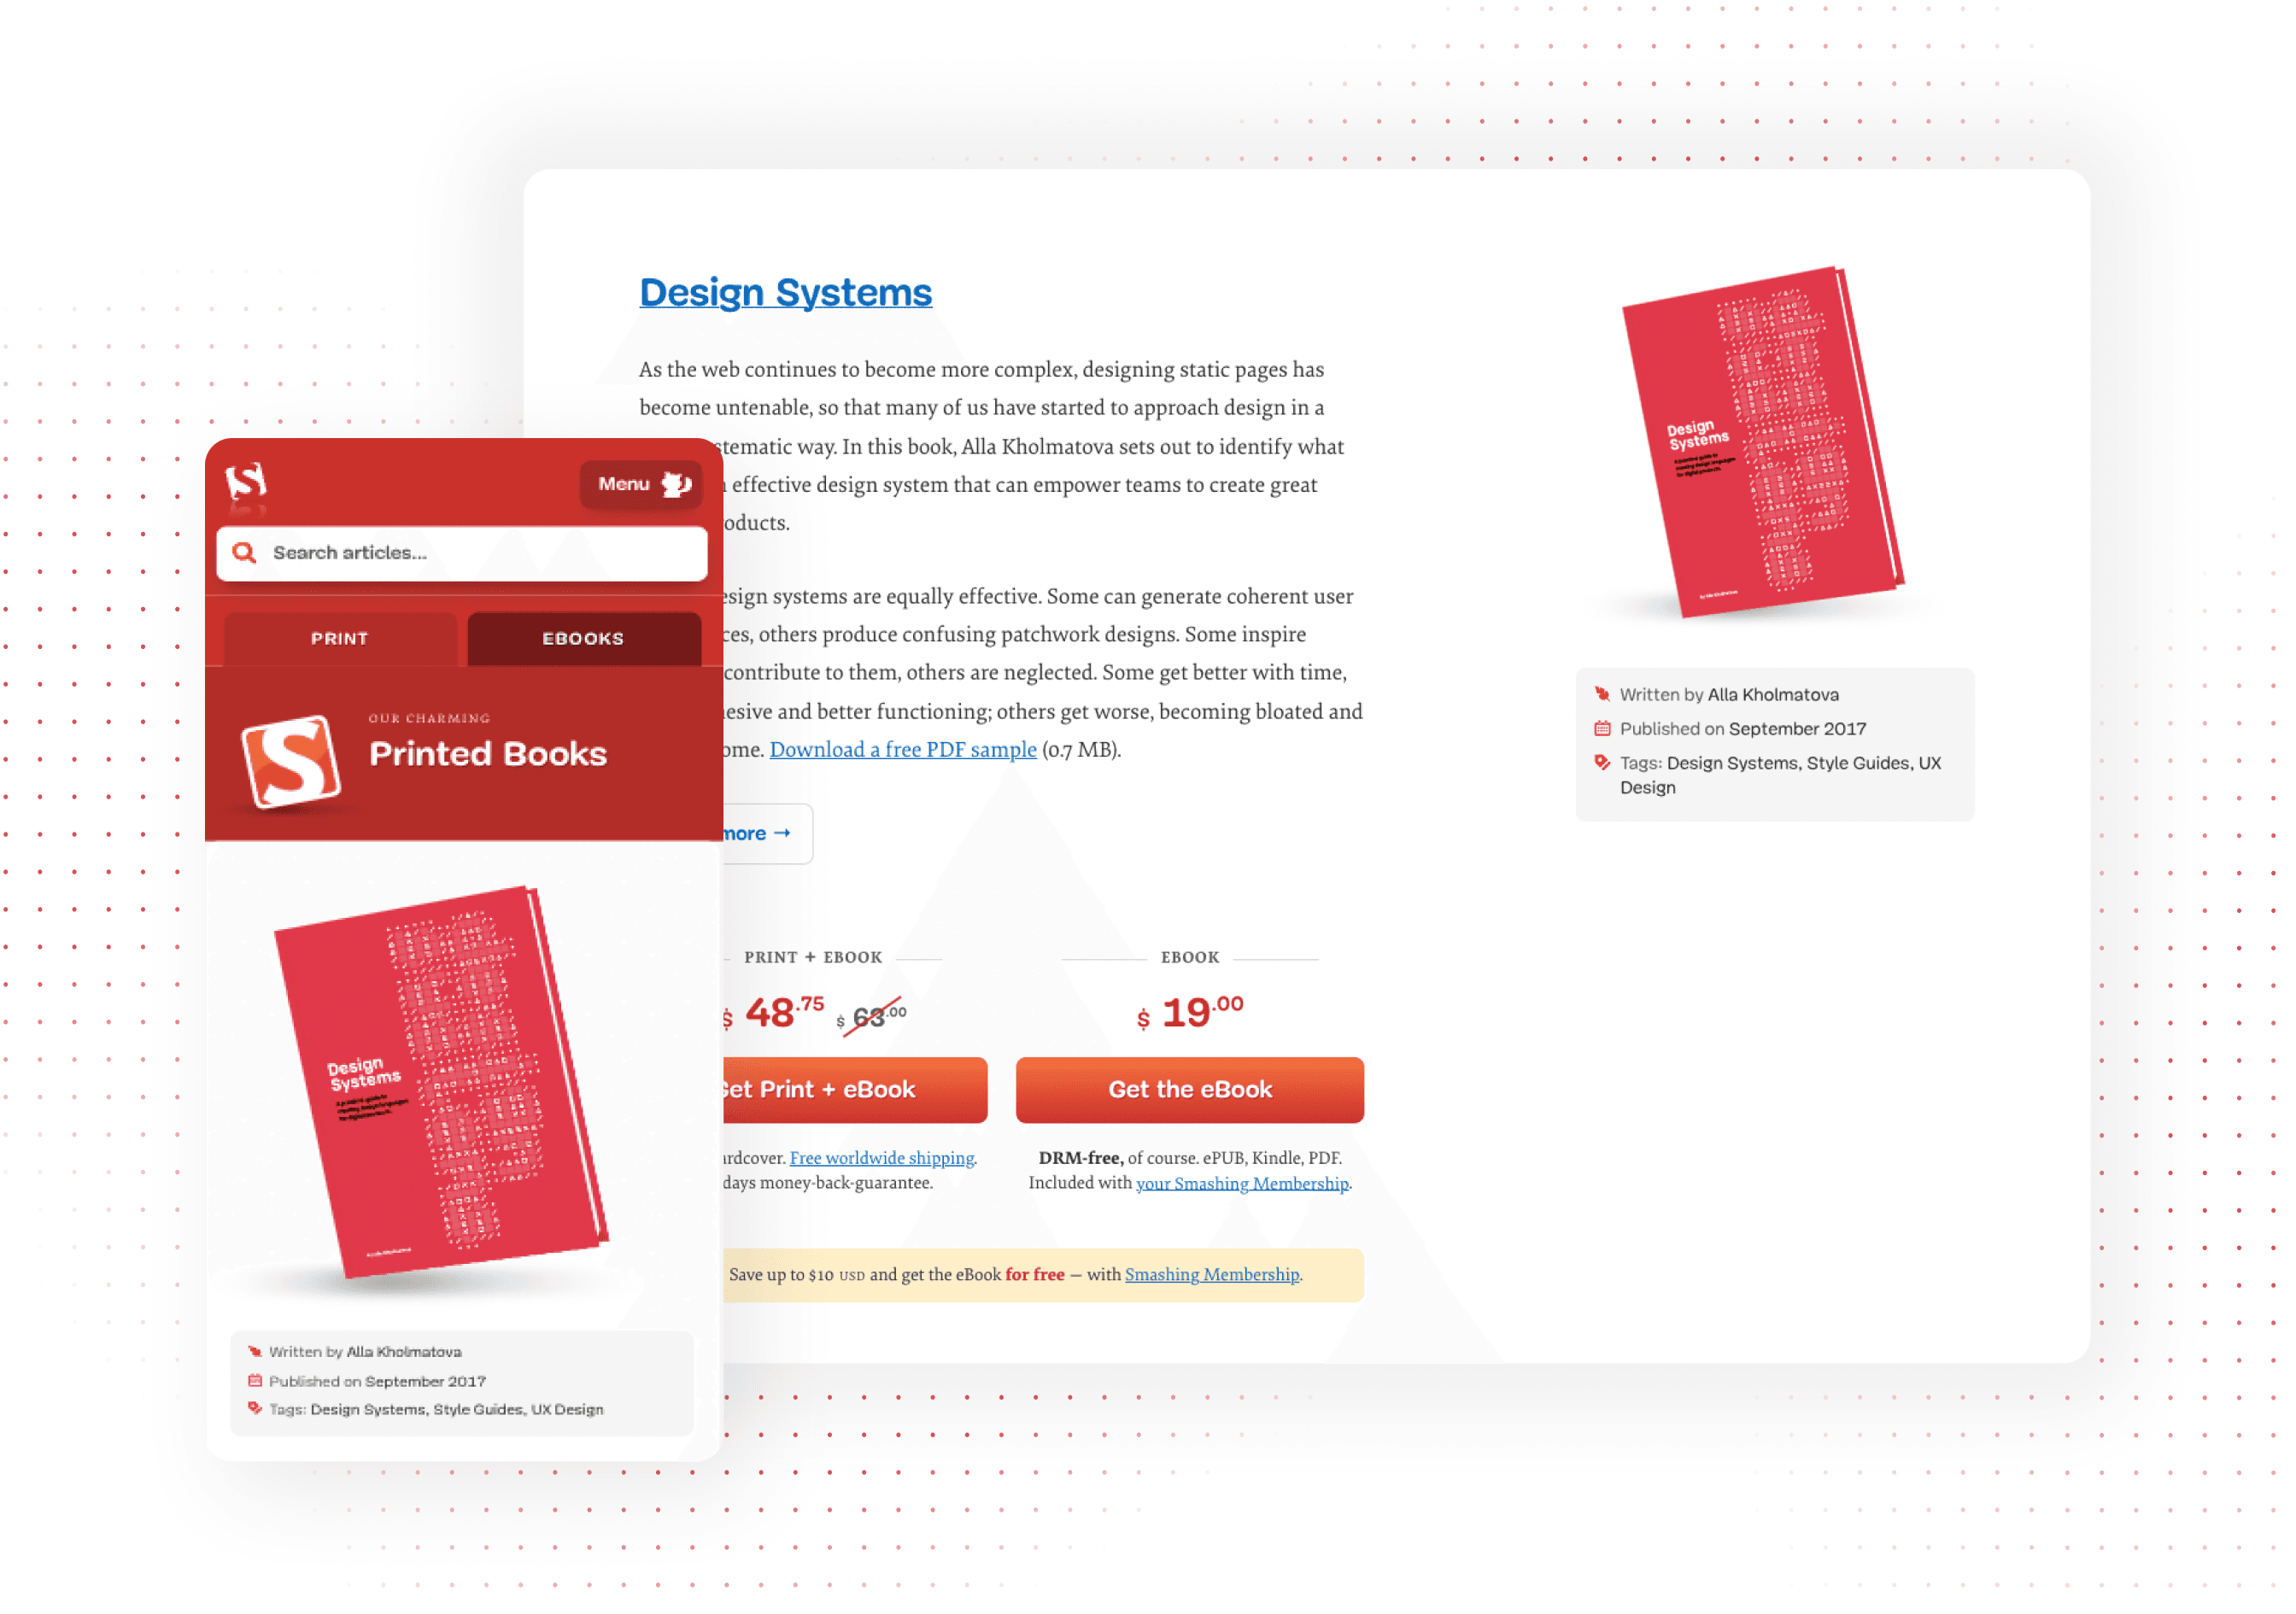
Task: Click the EBOOKS tab to switch view
Action: click(582, 638)
